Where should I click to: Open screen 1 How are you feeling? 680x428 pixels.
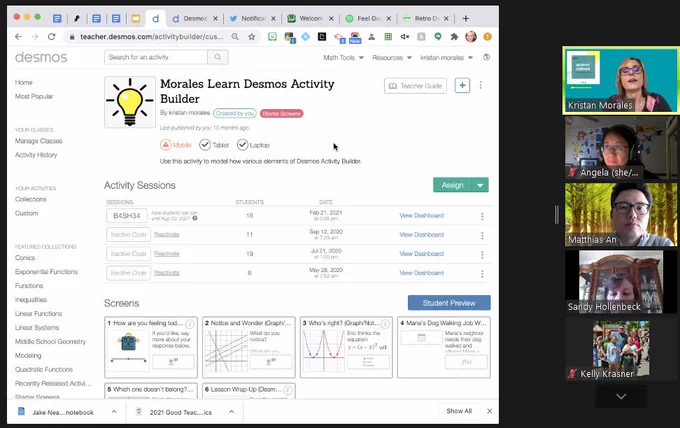click(151, 347)
